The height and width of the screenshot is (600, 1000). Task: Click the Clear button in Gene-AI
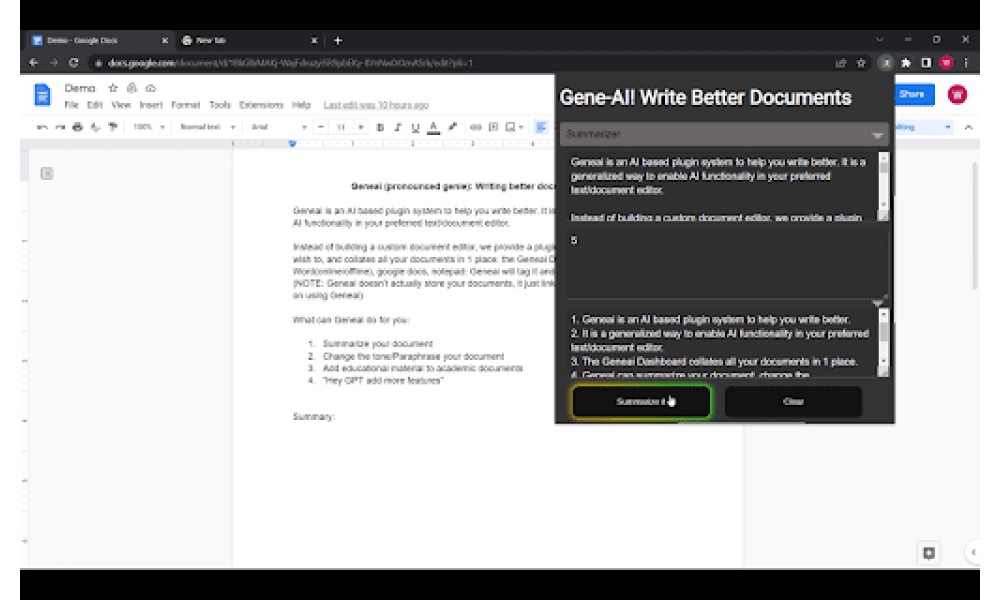[x=793, y=402]
